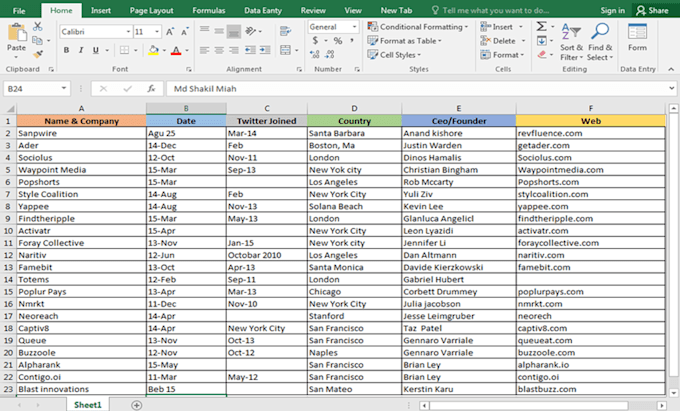Open Conditional Formatting menu
This screenshot has height=411, width=680.
[418, 27]
